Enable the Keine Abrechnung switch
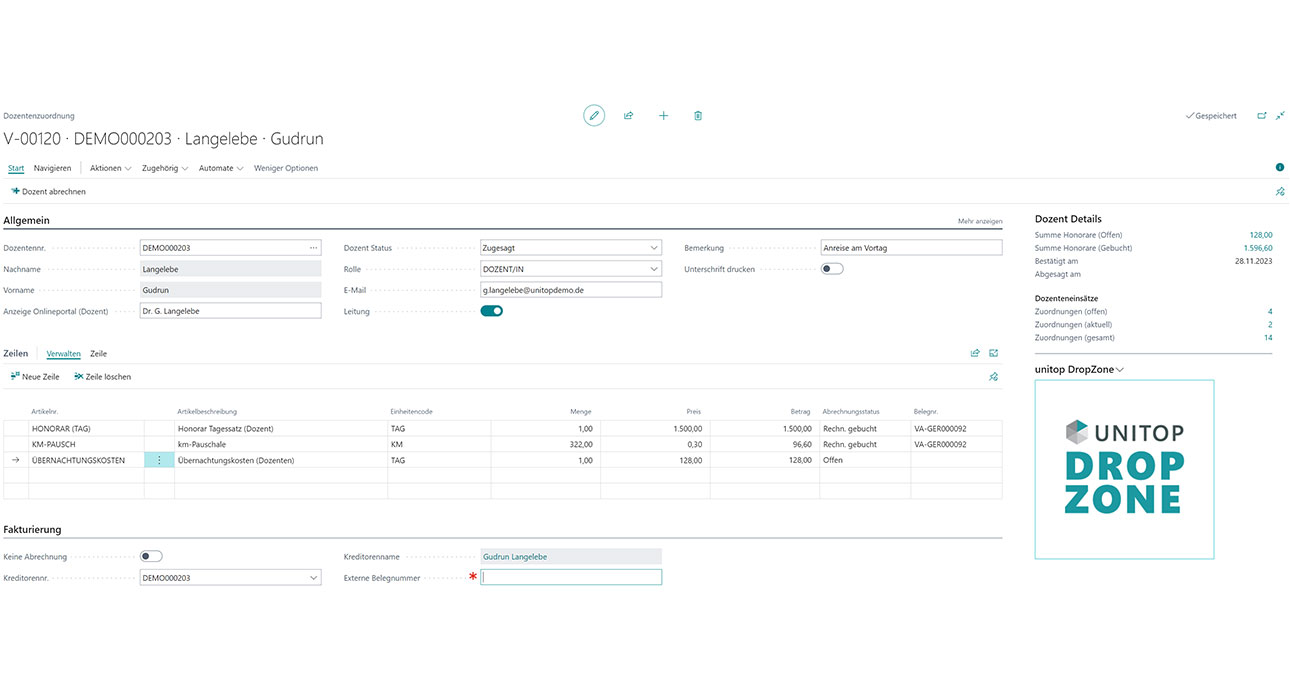Viewport: 1290px width, 690px height. click(x=151, y=556)
